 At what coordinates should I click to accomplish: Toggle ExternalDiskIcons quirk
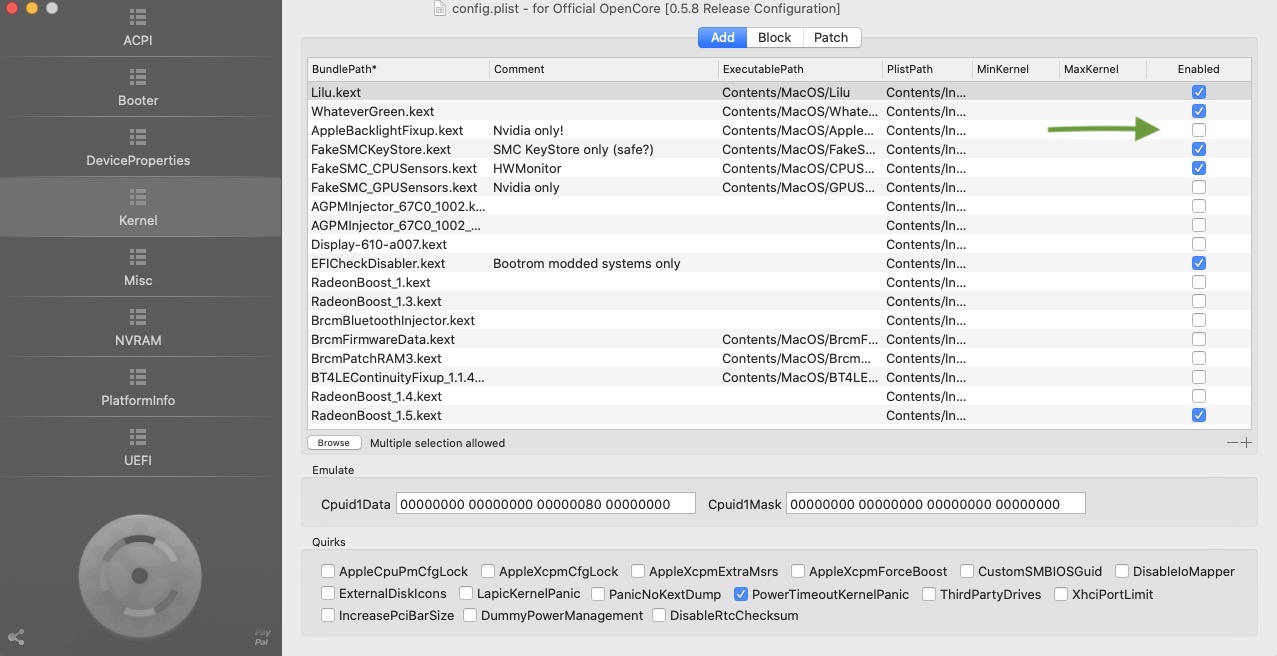[328, 594]
